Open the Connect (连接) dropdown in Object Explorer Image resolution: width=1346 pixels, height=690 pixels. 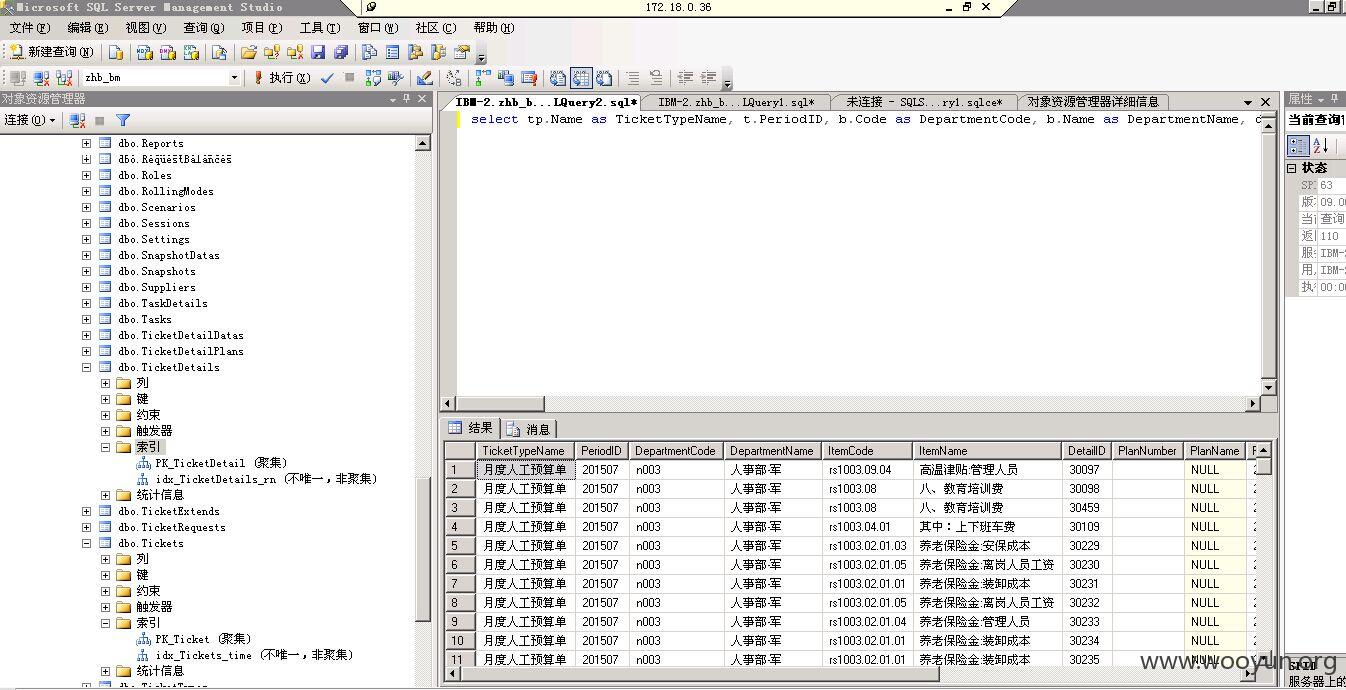(x=29, y=120)
